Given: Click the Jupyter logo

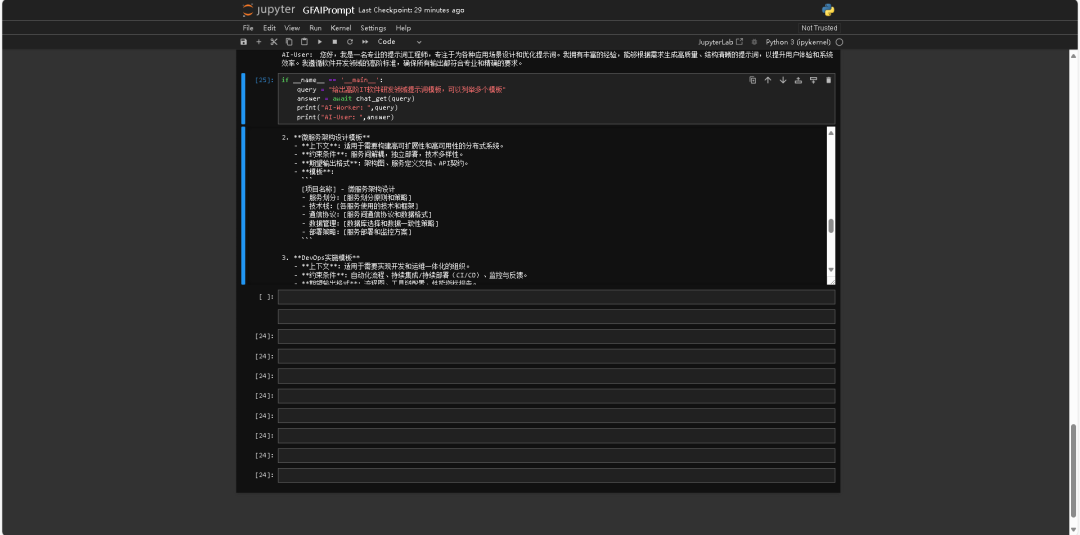Looking at the screenshot, I should click(x=269, y=10).
